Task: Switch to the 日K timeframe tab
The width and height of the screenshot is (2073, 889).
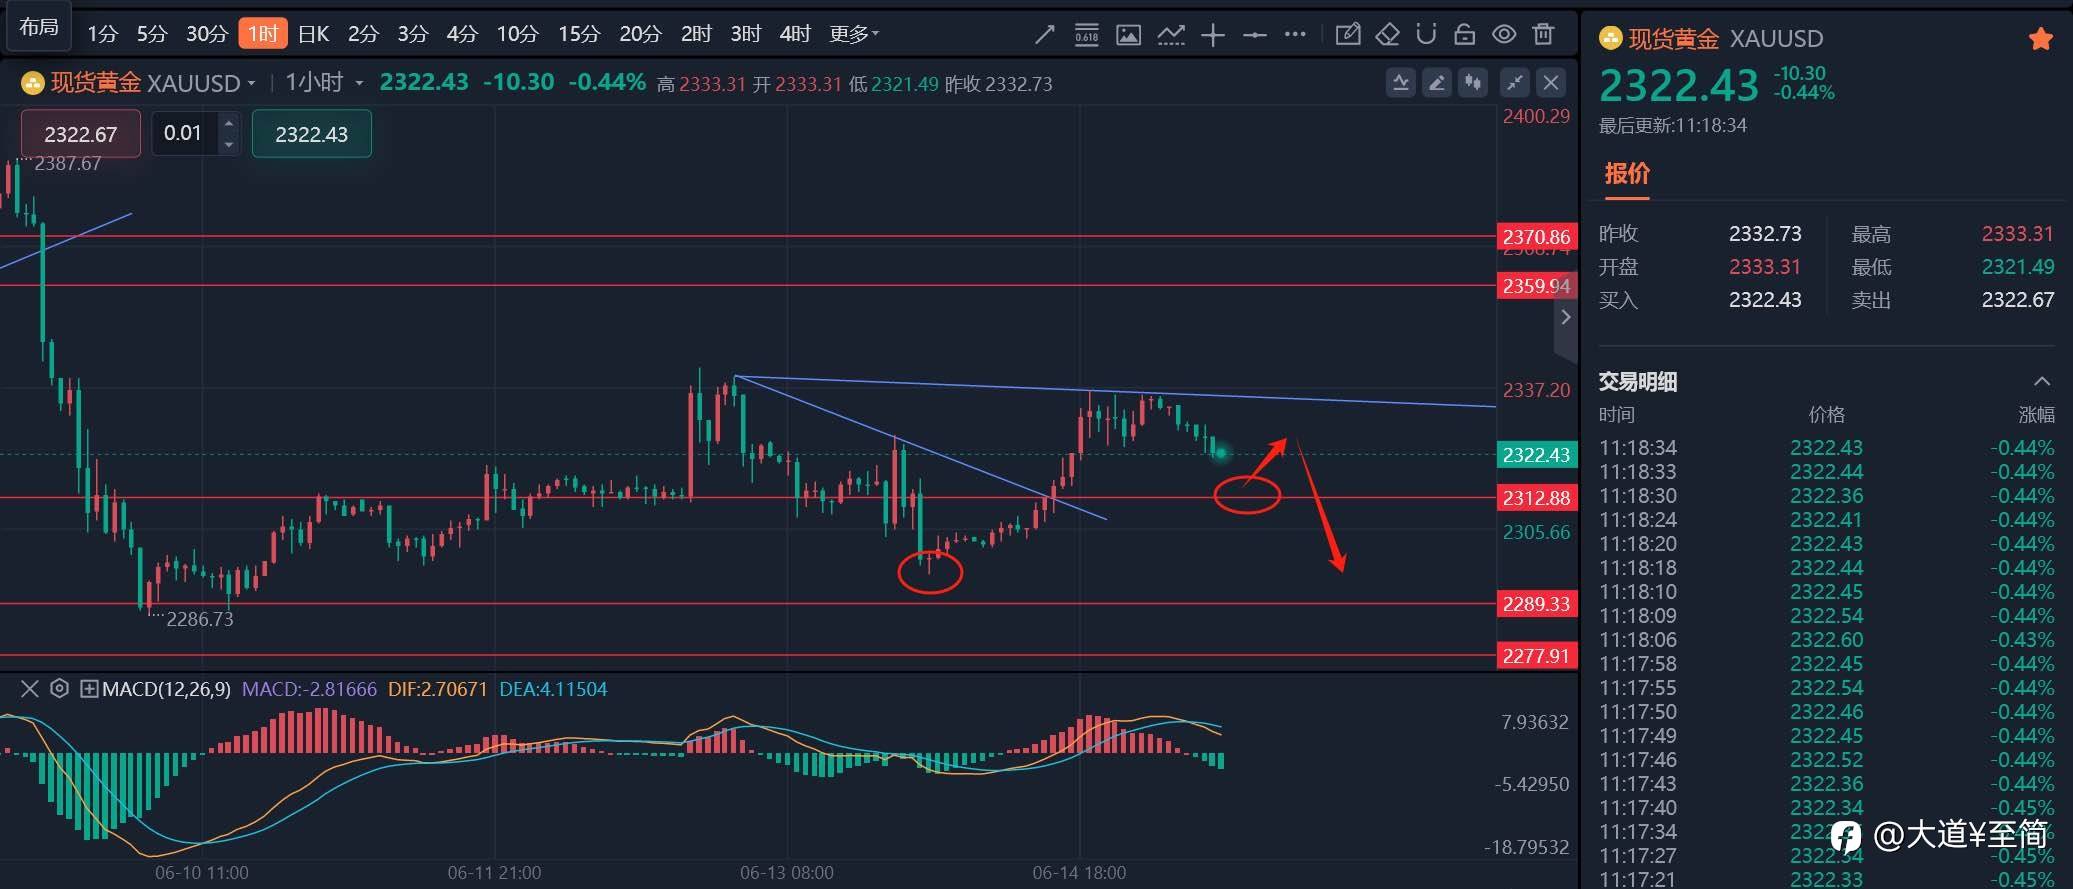Action: coord(313,34)
